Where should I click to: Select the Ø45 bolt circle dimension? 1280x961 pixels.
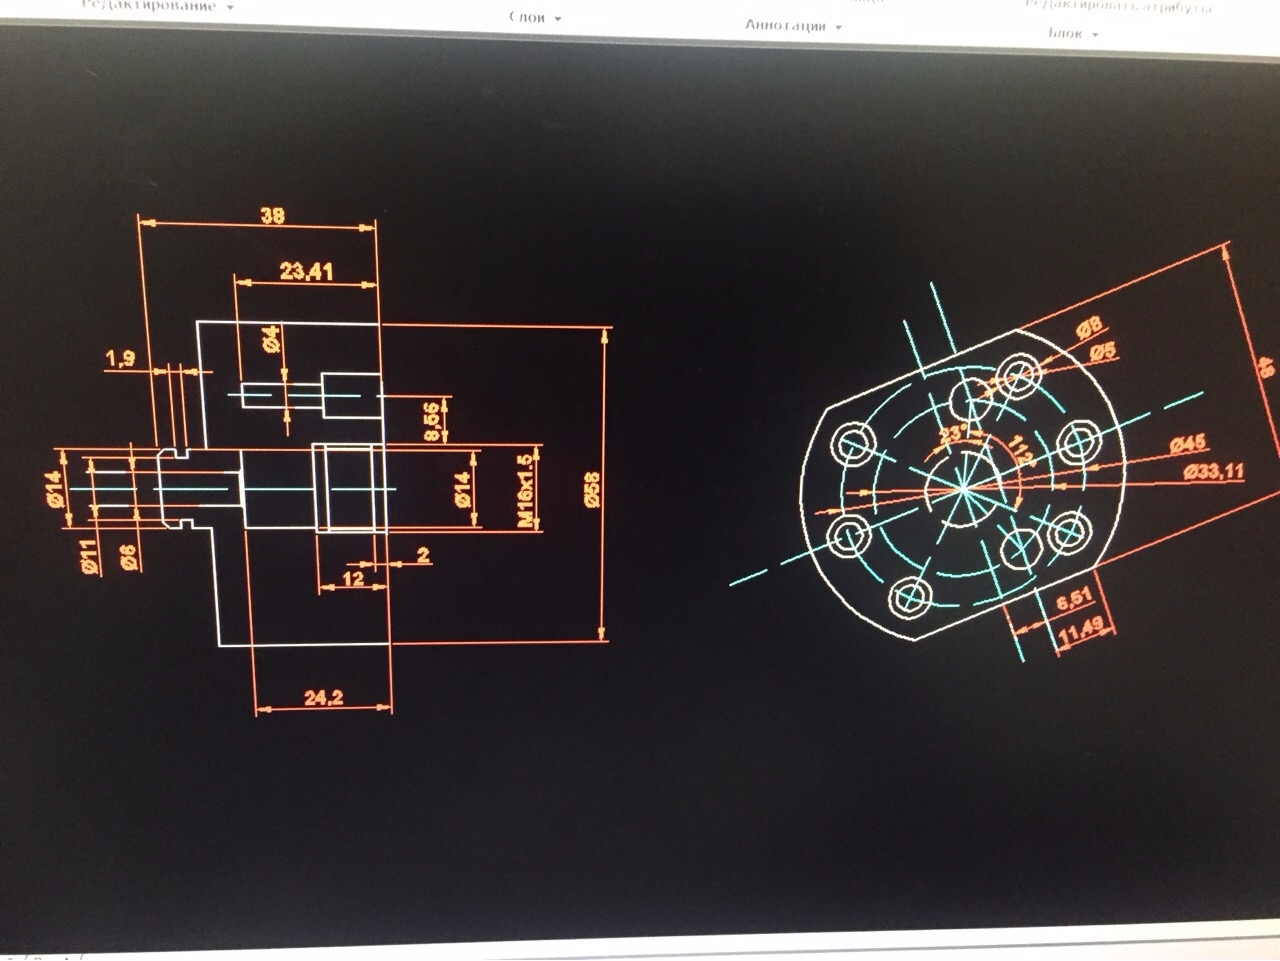pyautogui.click(x=1188, y=442)
